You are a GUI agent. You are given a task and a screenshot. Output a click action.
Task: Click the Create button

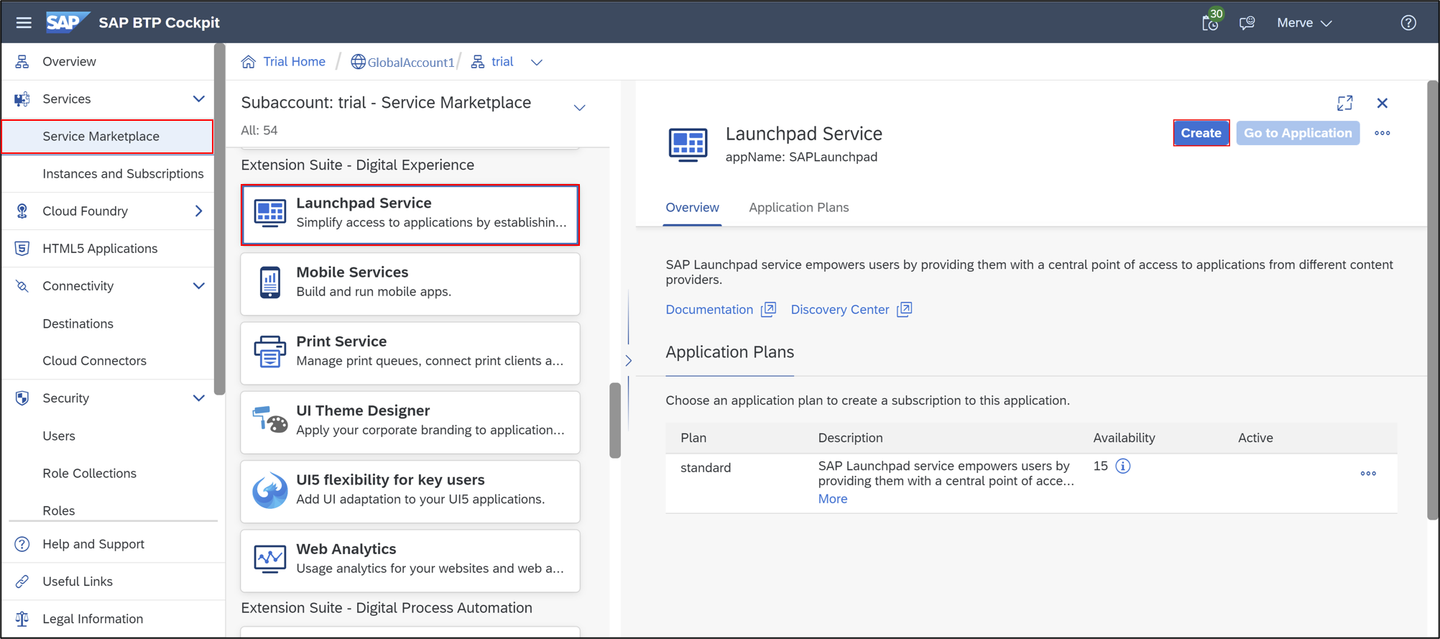tap(1201, 133)
